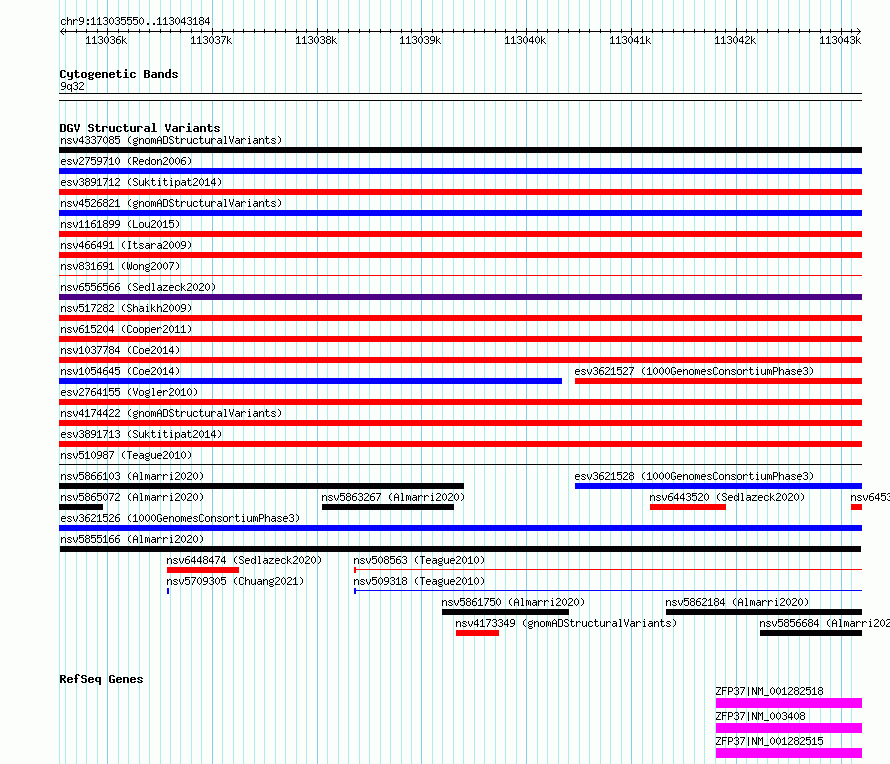Viewport: 890px width, 764px height.
Task: Click the red nsv4173349 variant bar
Action: 477,633
